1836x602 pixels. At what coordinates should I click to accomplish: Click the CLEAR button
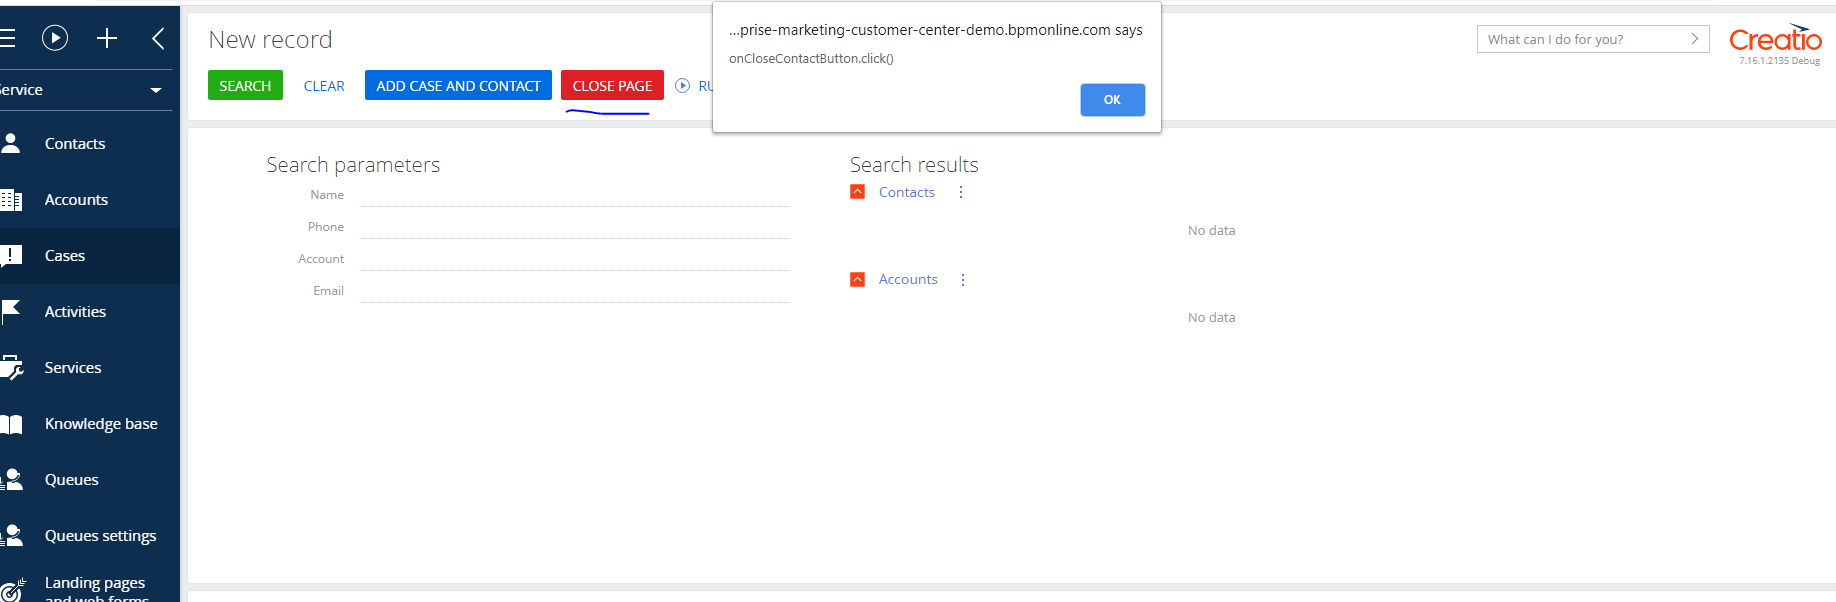coord(324,86)
